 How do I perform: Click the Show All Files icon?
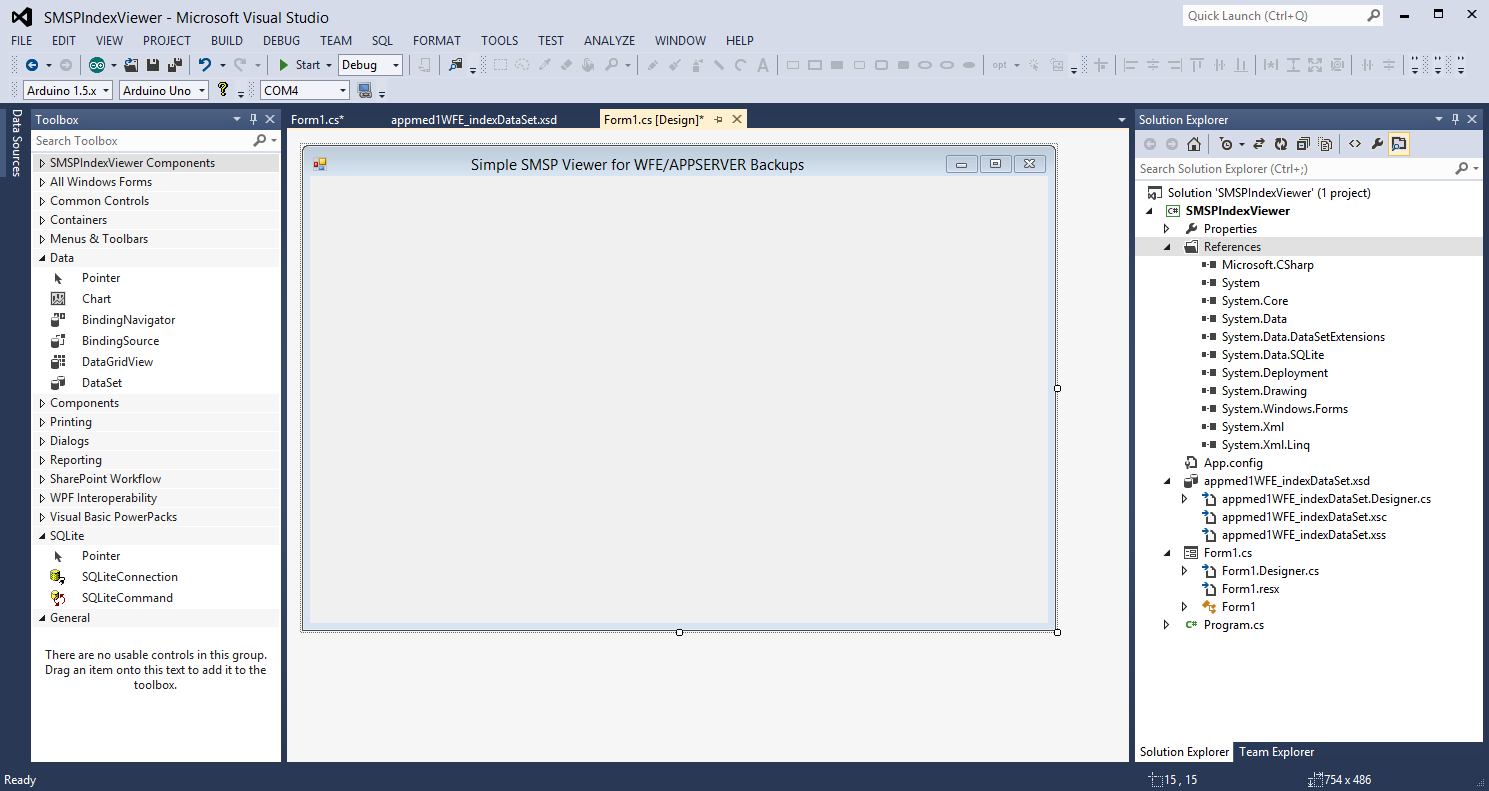click(1325, 144)
